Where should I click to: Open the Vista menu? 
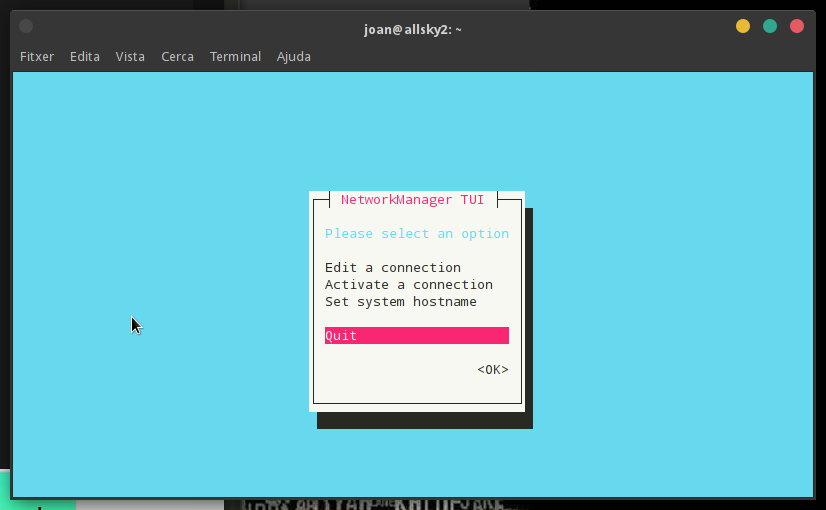[130, 56]
